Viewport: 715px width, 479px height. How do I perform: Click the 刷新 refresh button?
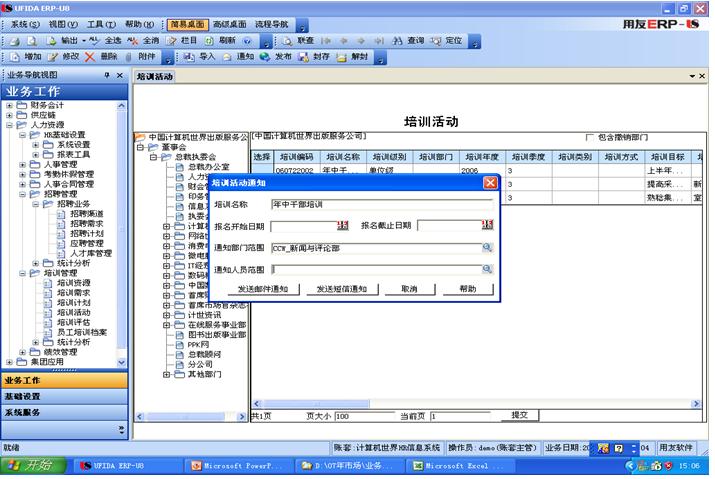click(220, 41)
